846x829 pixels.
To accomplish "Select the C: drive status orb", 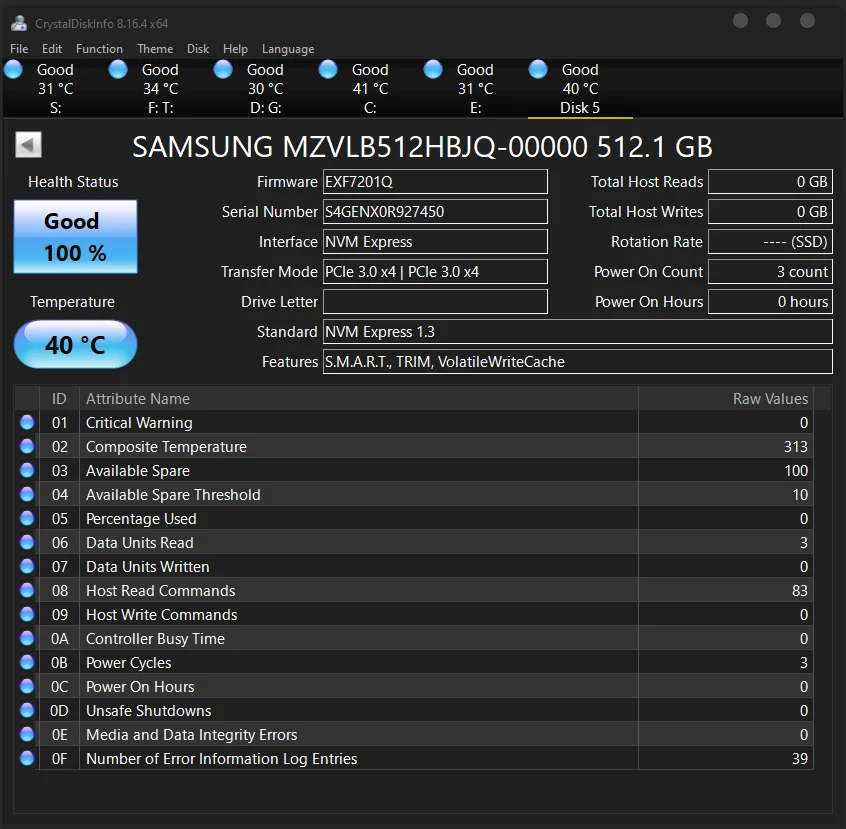I will pyautogui.click(x=328, y=70).
